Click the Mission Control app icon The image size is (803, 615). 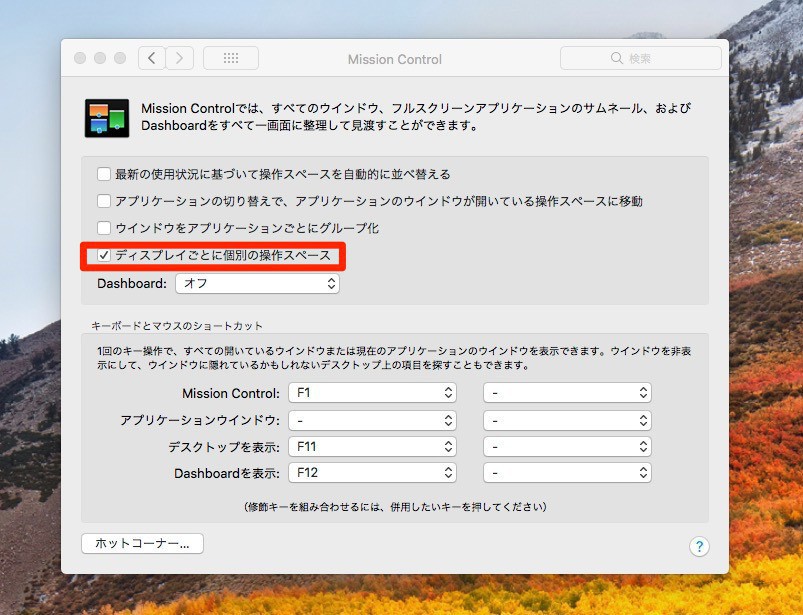(x=106, y=118)
